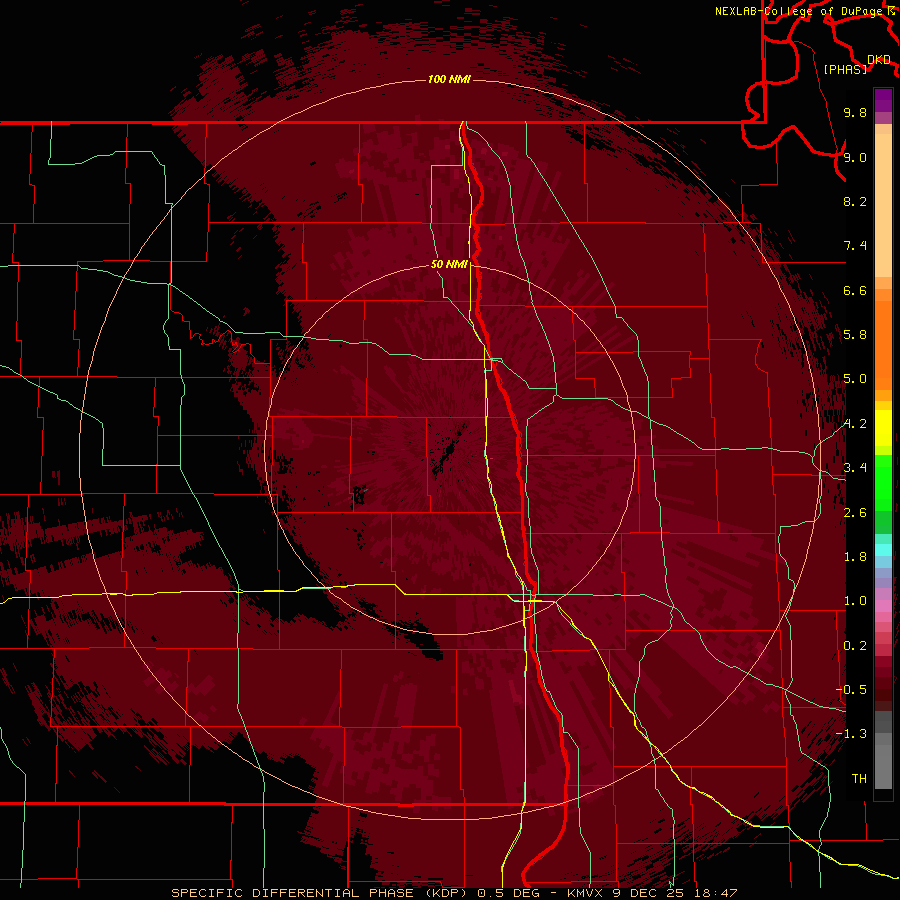This screenshot has width=900, height=900.
Task: Click the -1.3 scale label
Action: (851, 734)
